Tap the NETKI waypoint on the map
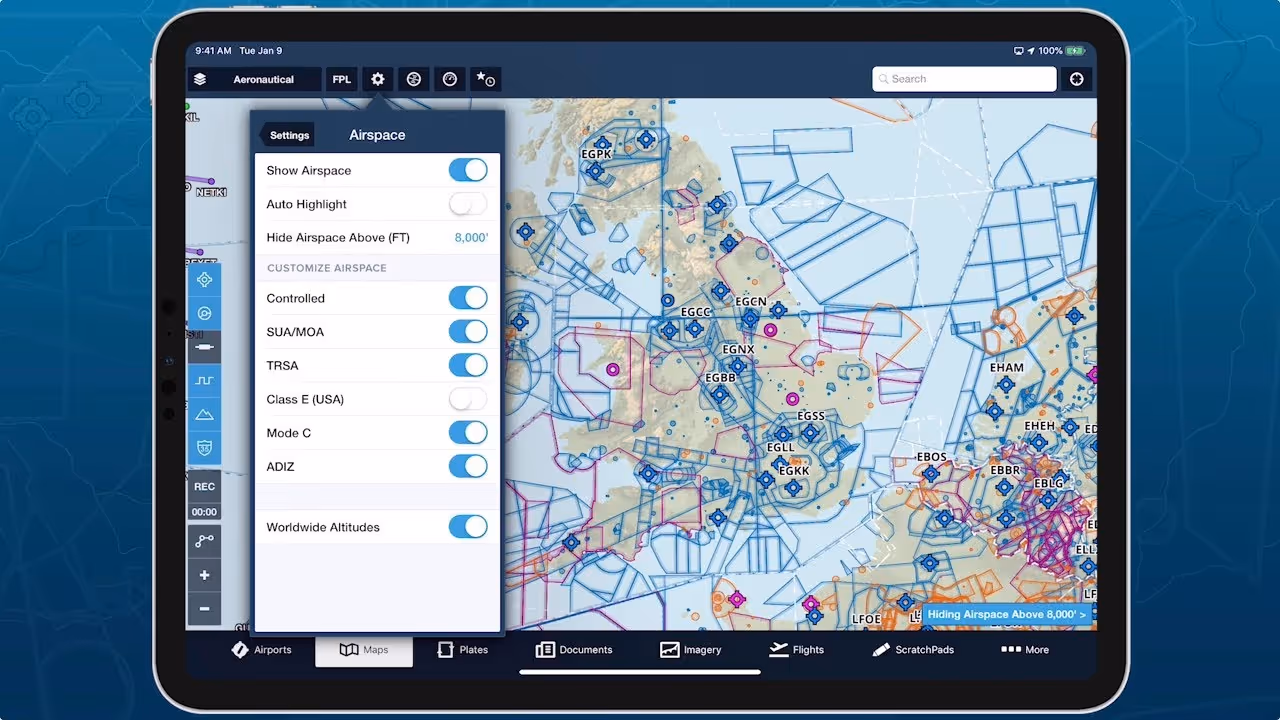The image size is (1280, 720). click(x=210, y=190)
